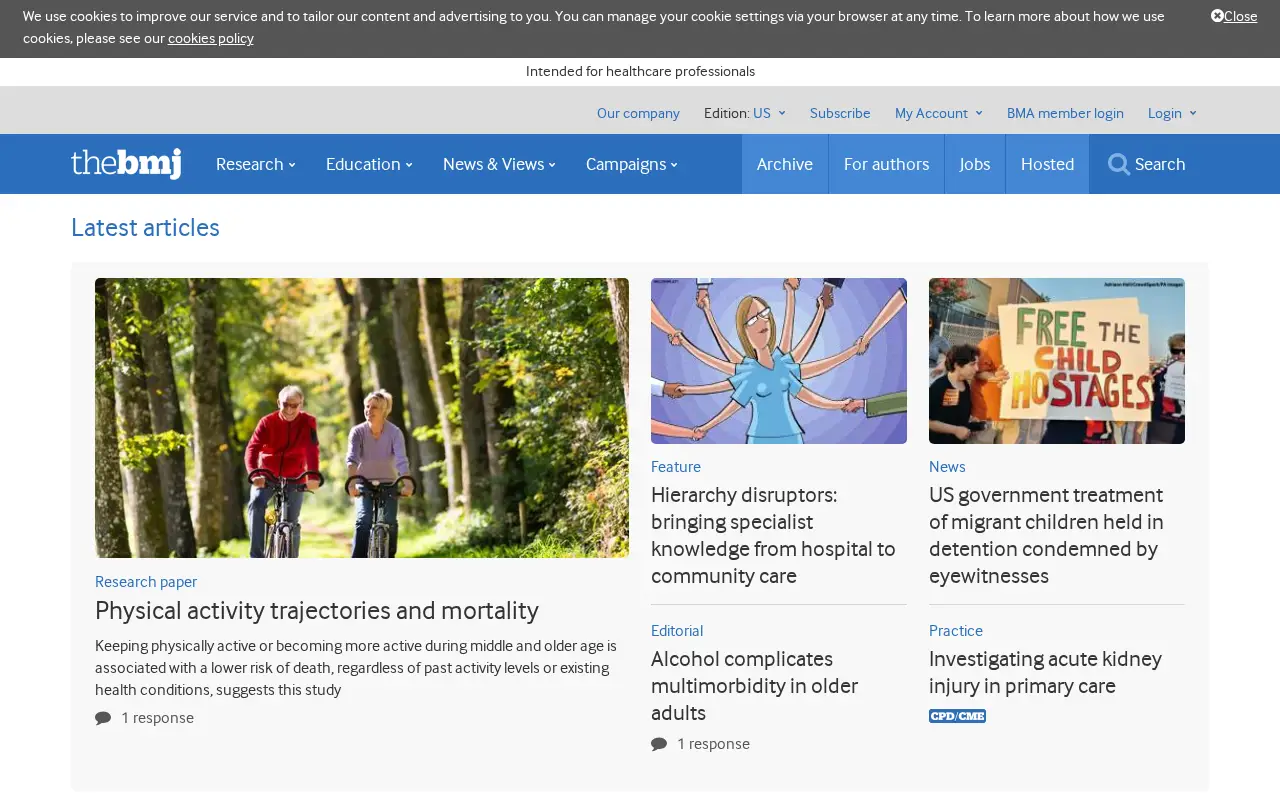Screen dimensions: 1280x800
Task: Open the cyclists article thumbnail
Action: click(362, 418)
